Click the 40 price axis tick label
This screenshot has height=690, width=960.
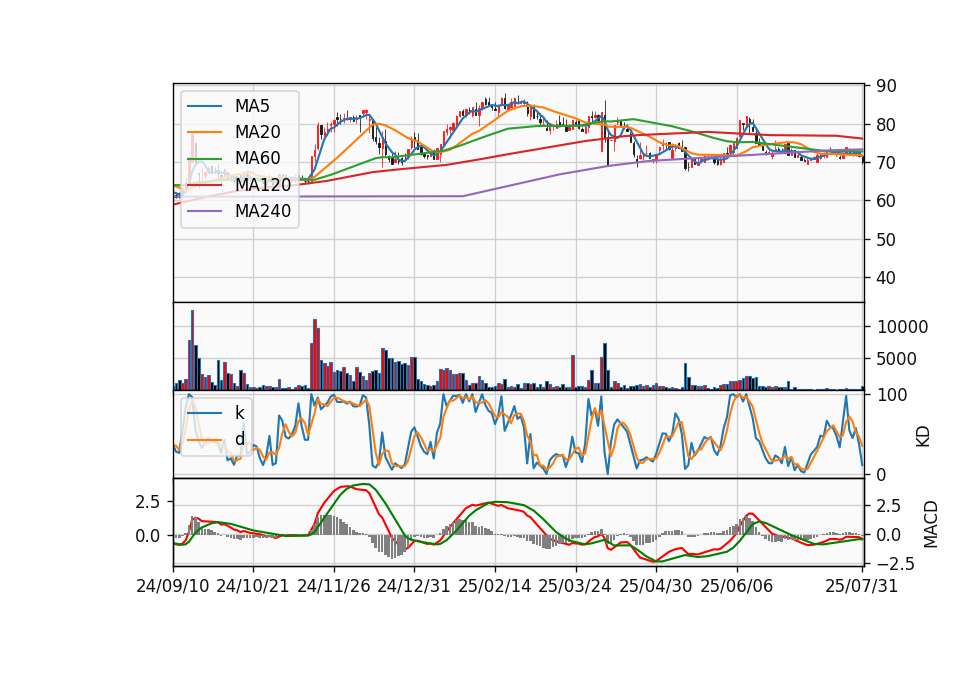pos(886,278)
